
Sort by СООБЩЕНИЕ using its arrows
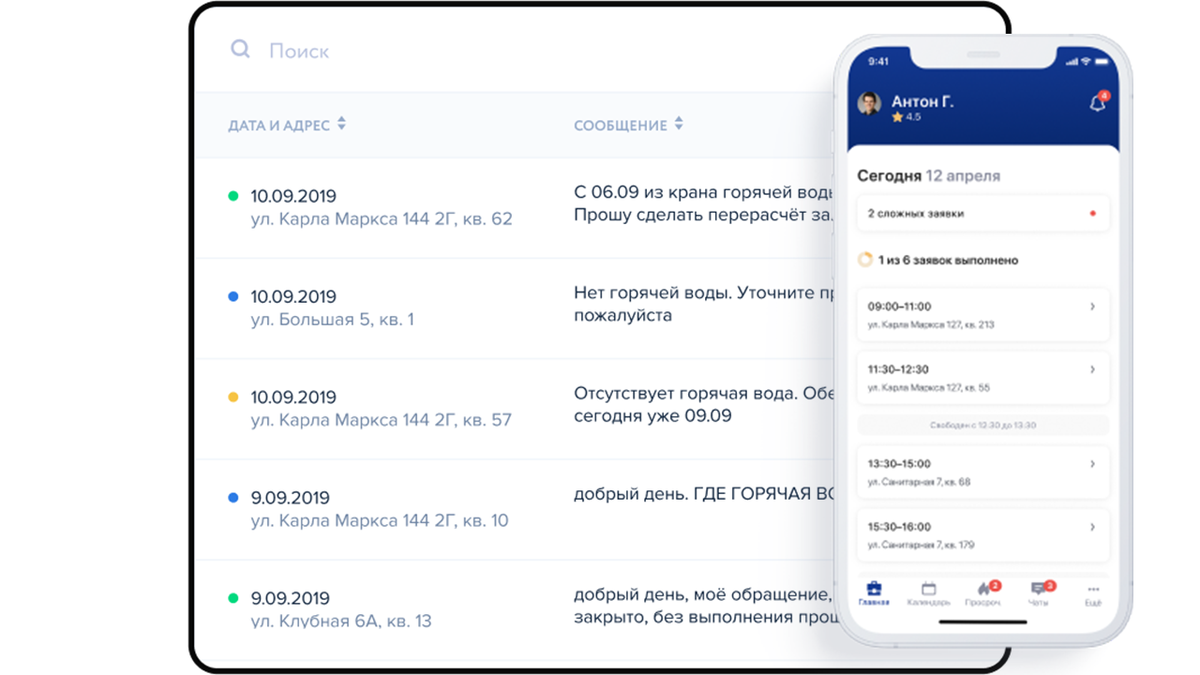pyautogui.click(x=680, y=124)
